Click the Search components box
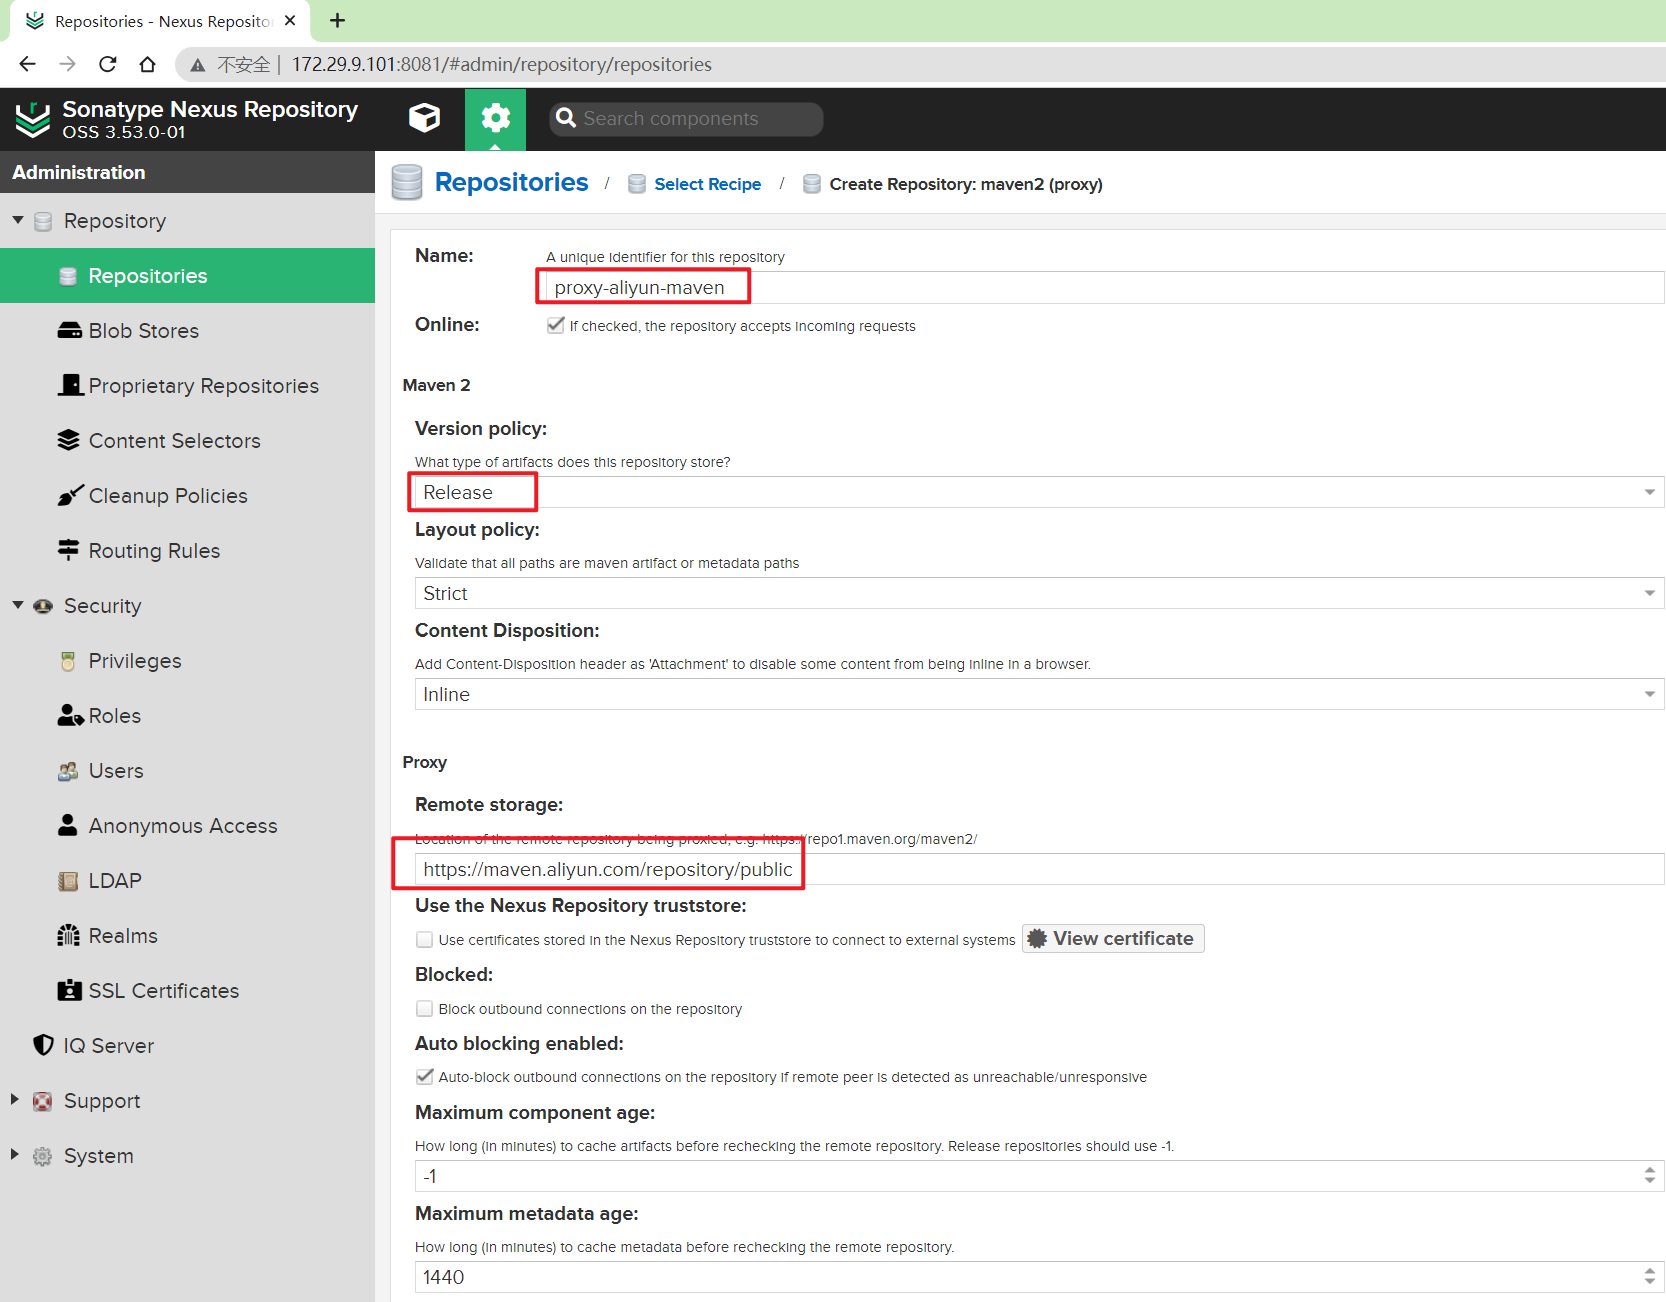Image resolution: width=1666 pixels, height=1302 pixels. [x=686, y=118]
